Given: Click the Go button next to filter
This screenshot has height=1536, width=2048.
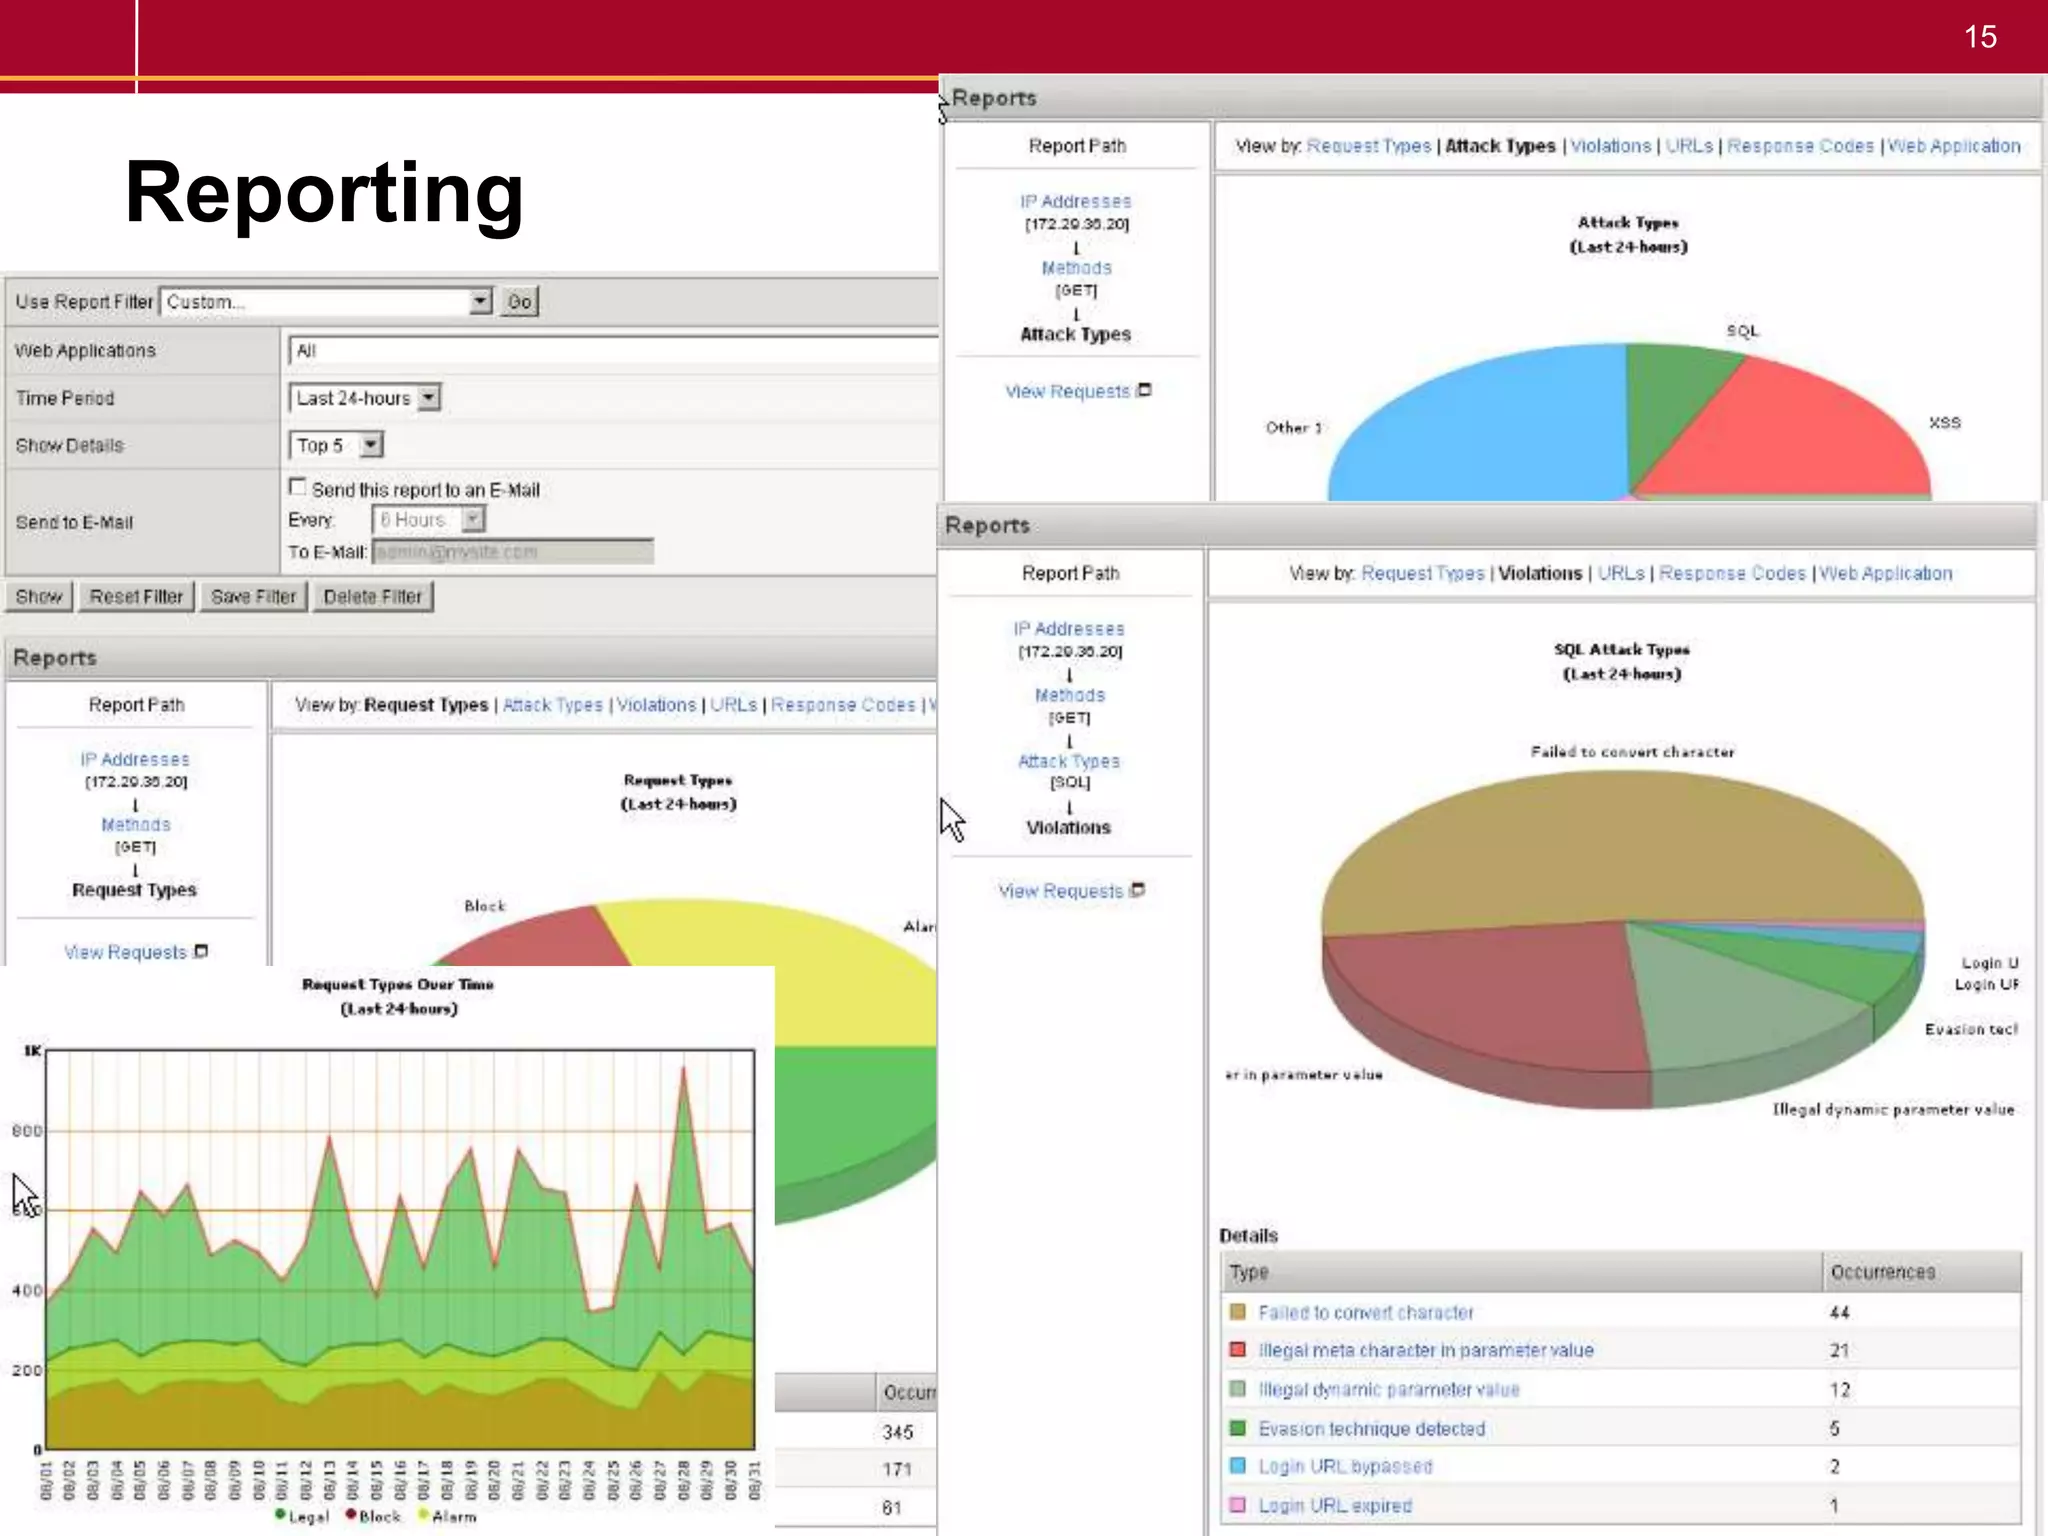Looking at the screenshot, I should click(x=519, y=301).
